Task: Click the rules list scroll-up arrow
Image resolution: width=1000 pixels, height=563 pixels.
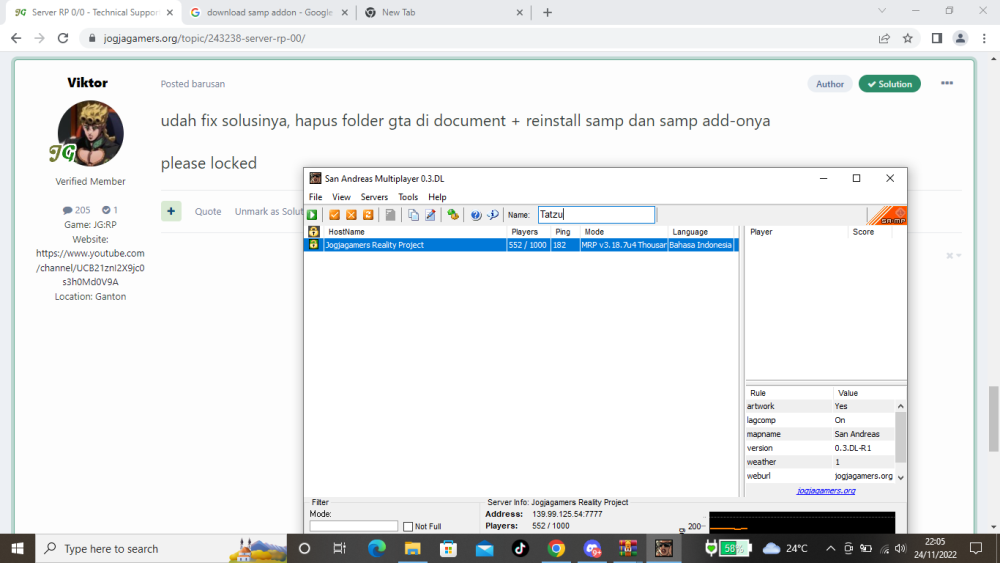Action: 901,406
